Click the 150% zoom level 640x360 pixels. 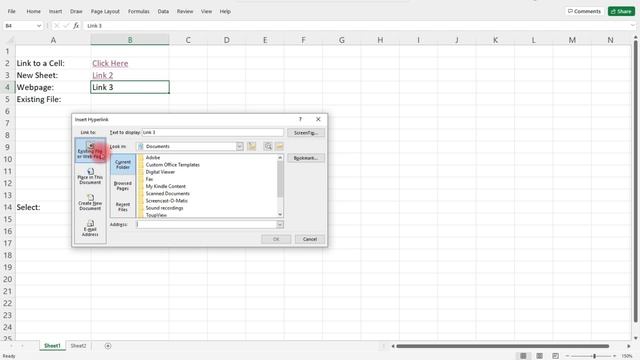(627, 356)
